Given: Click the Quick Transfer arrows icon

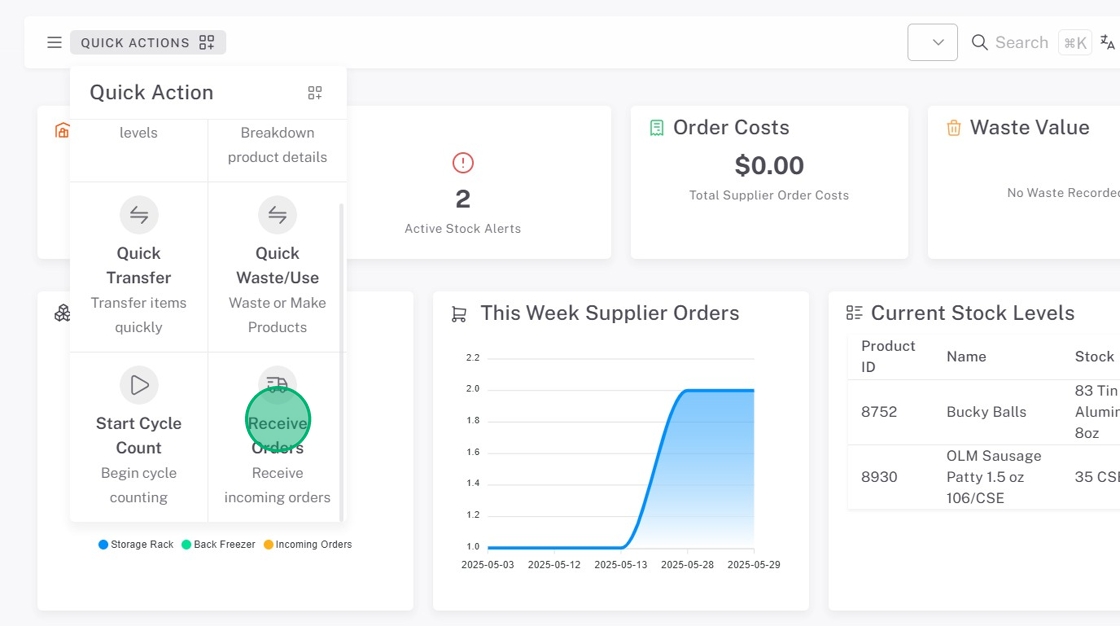Looking at the screenshot, I should [x=139, y=215].
